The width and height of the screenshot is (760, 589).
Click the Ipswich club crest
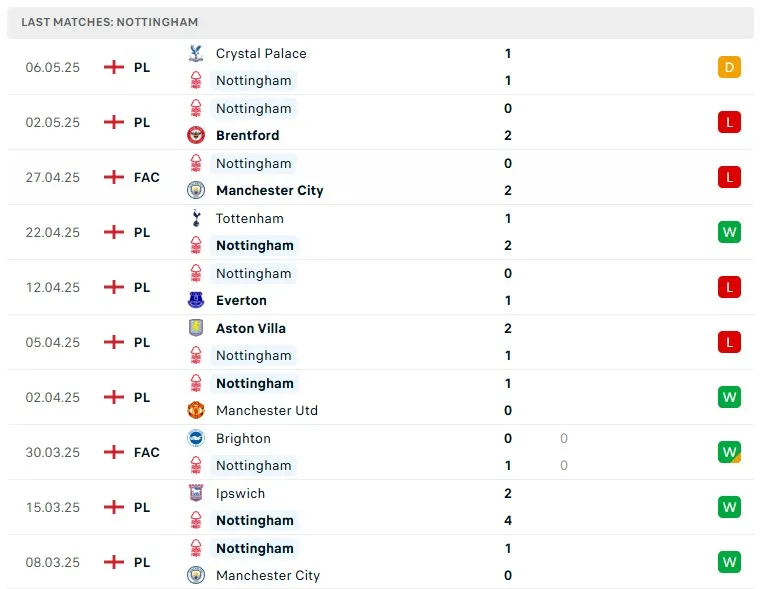tap(196, 493)
